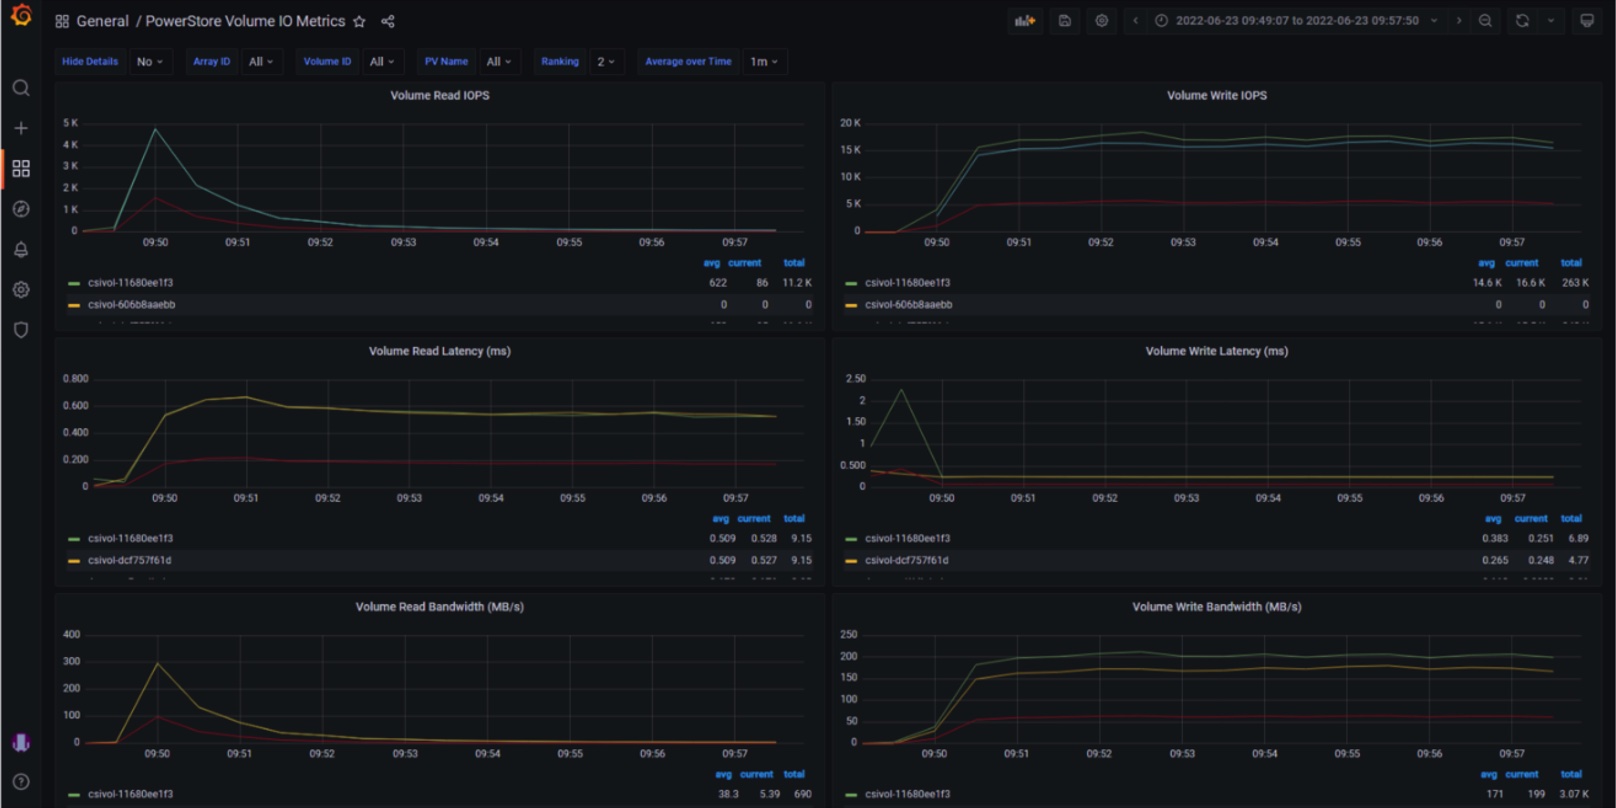
Task: Click the Volume Read IOPS spike peak near 09:50
Action: [154, 129]
